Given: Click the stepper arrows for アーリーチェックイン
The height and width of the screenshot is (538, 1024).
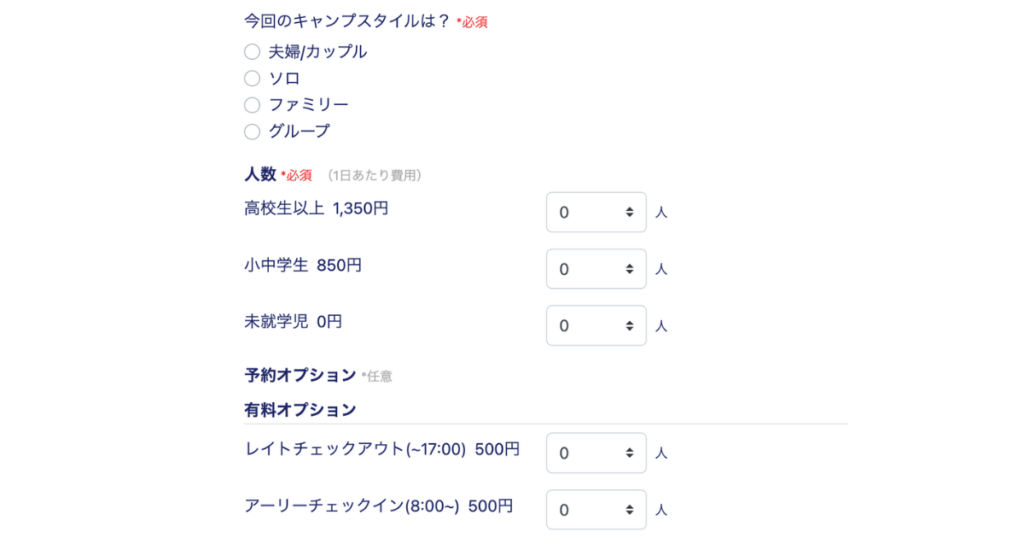Looking at the screenshot, I should click(x=630, y=510).
